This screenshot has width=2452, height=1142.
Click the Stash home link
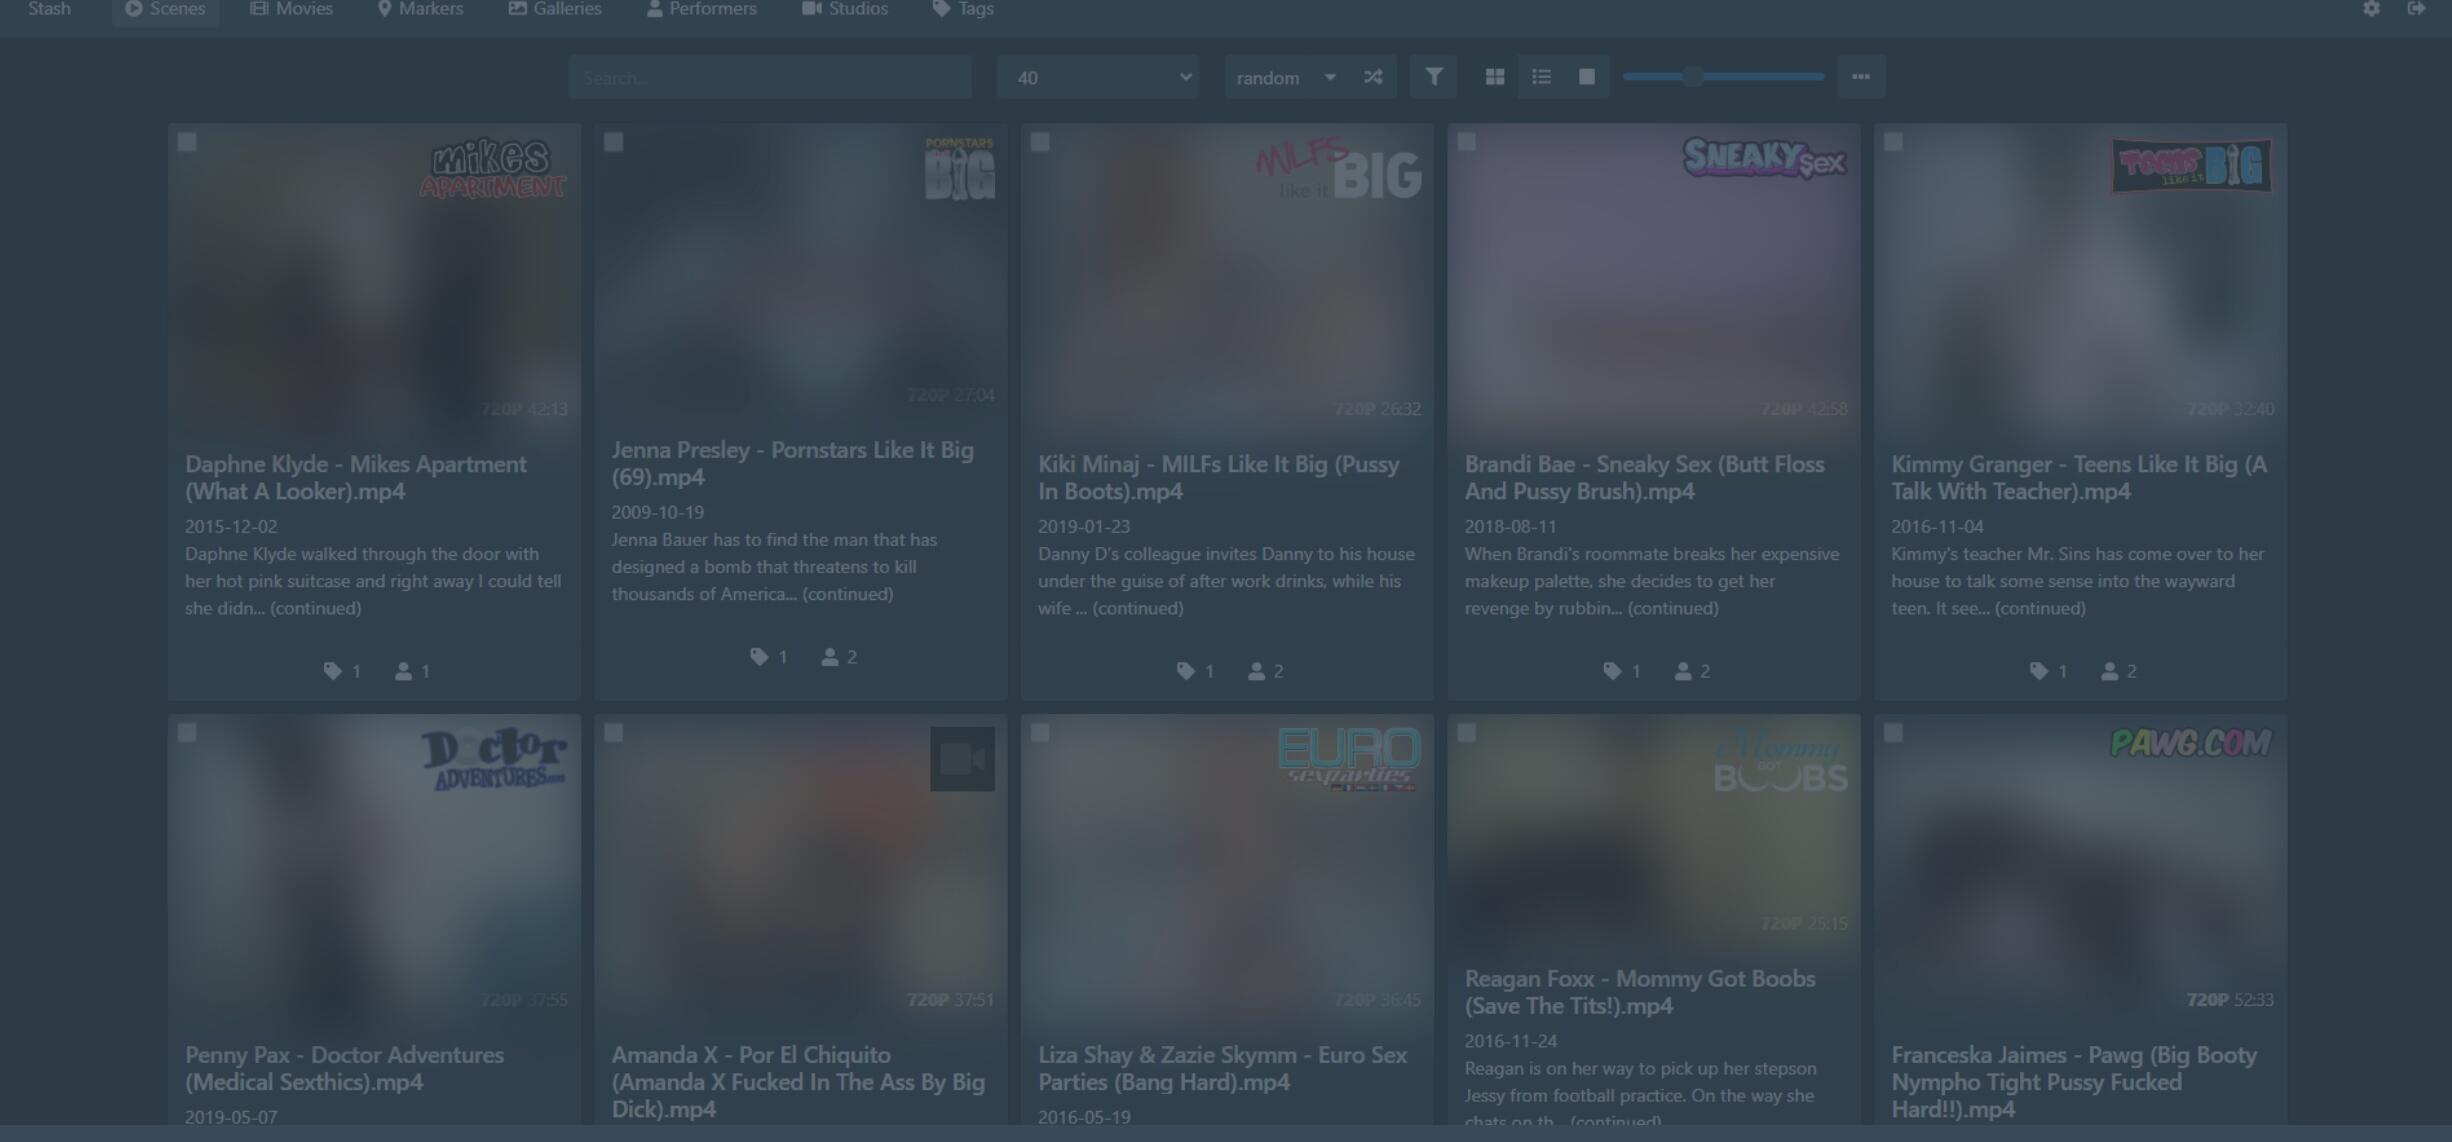point(49,9)
